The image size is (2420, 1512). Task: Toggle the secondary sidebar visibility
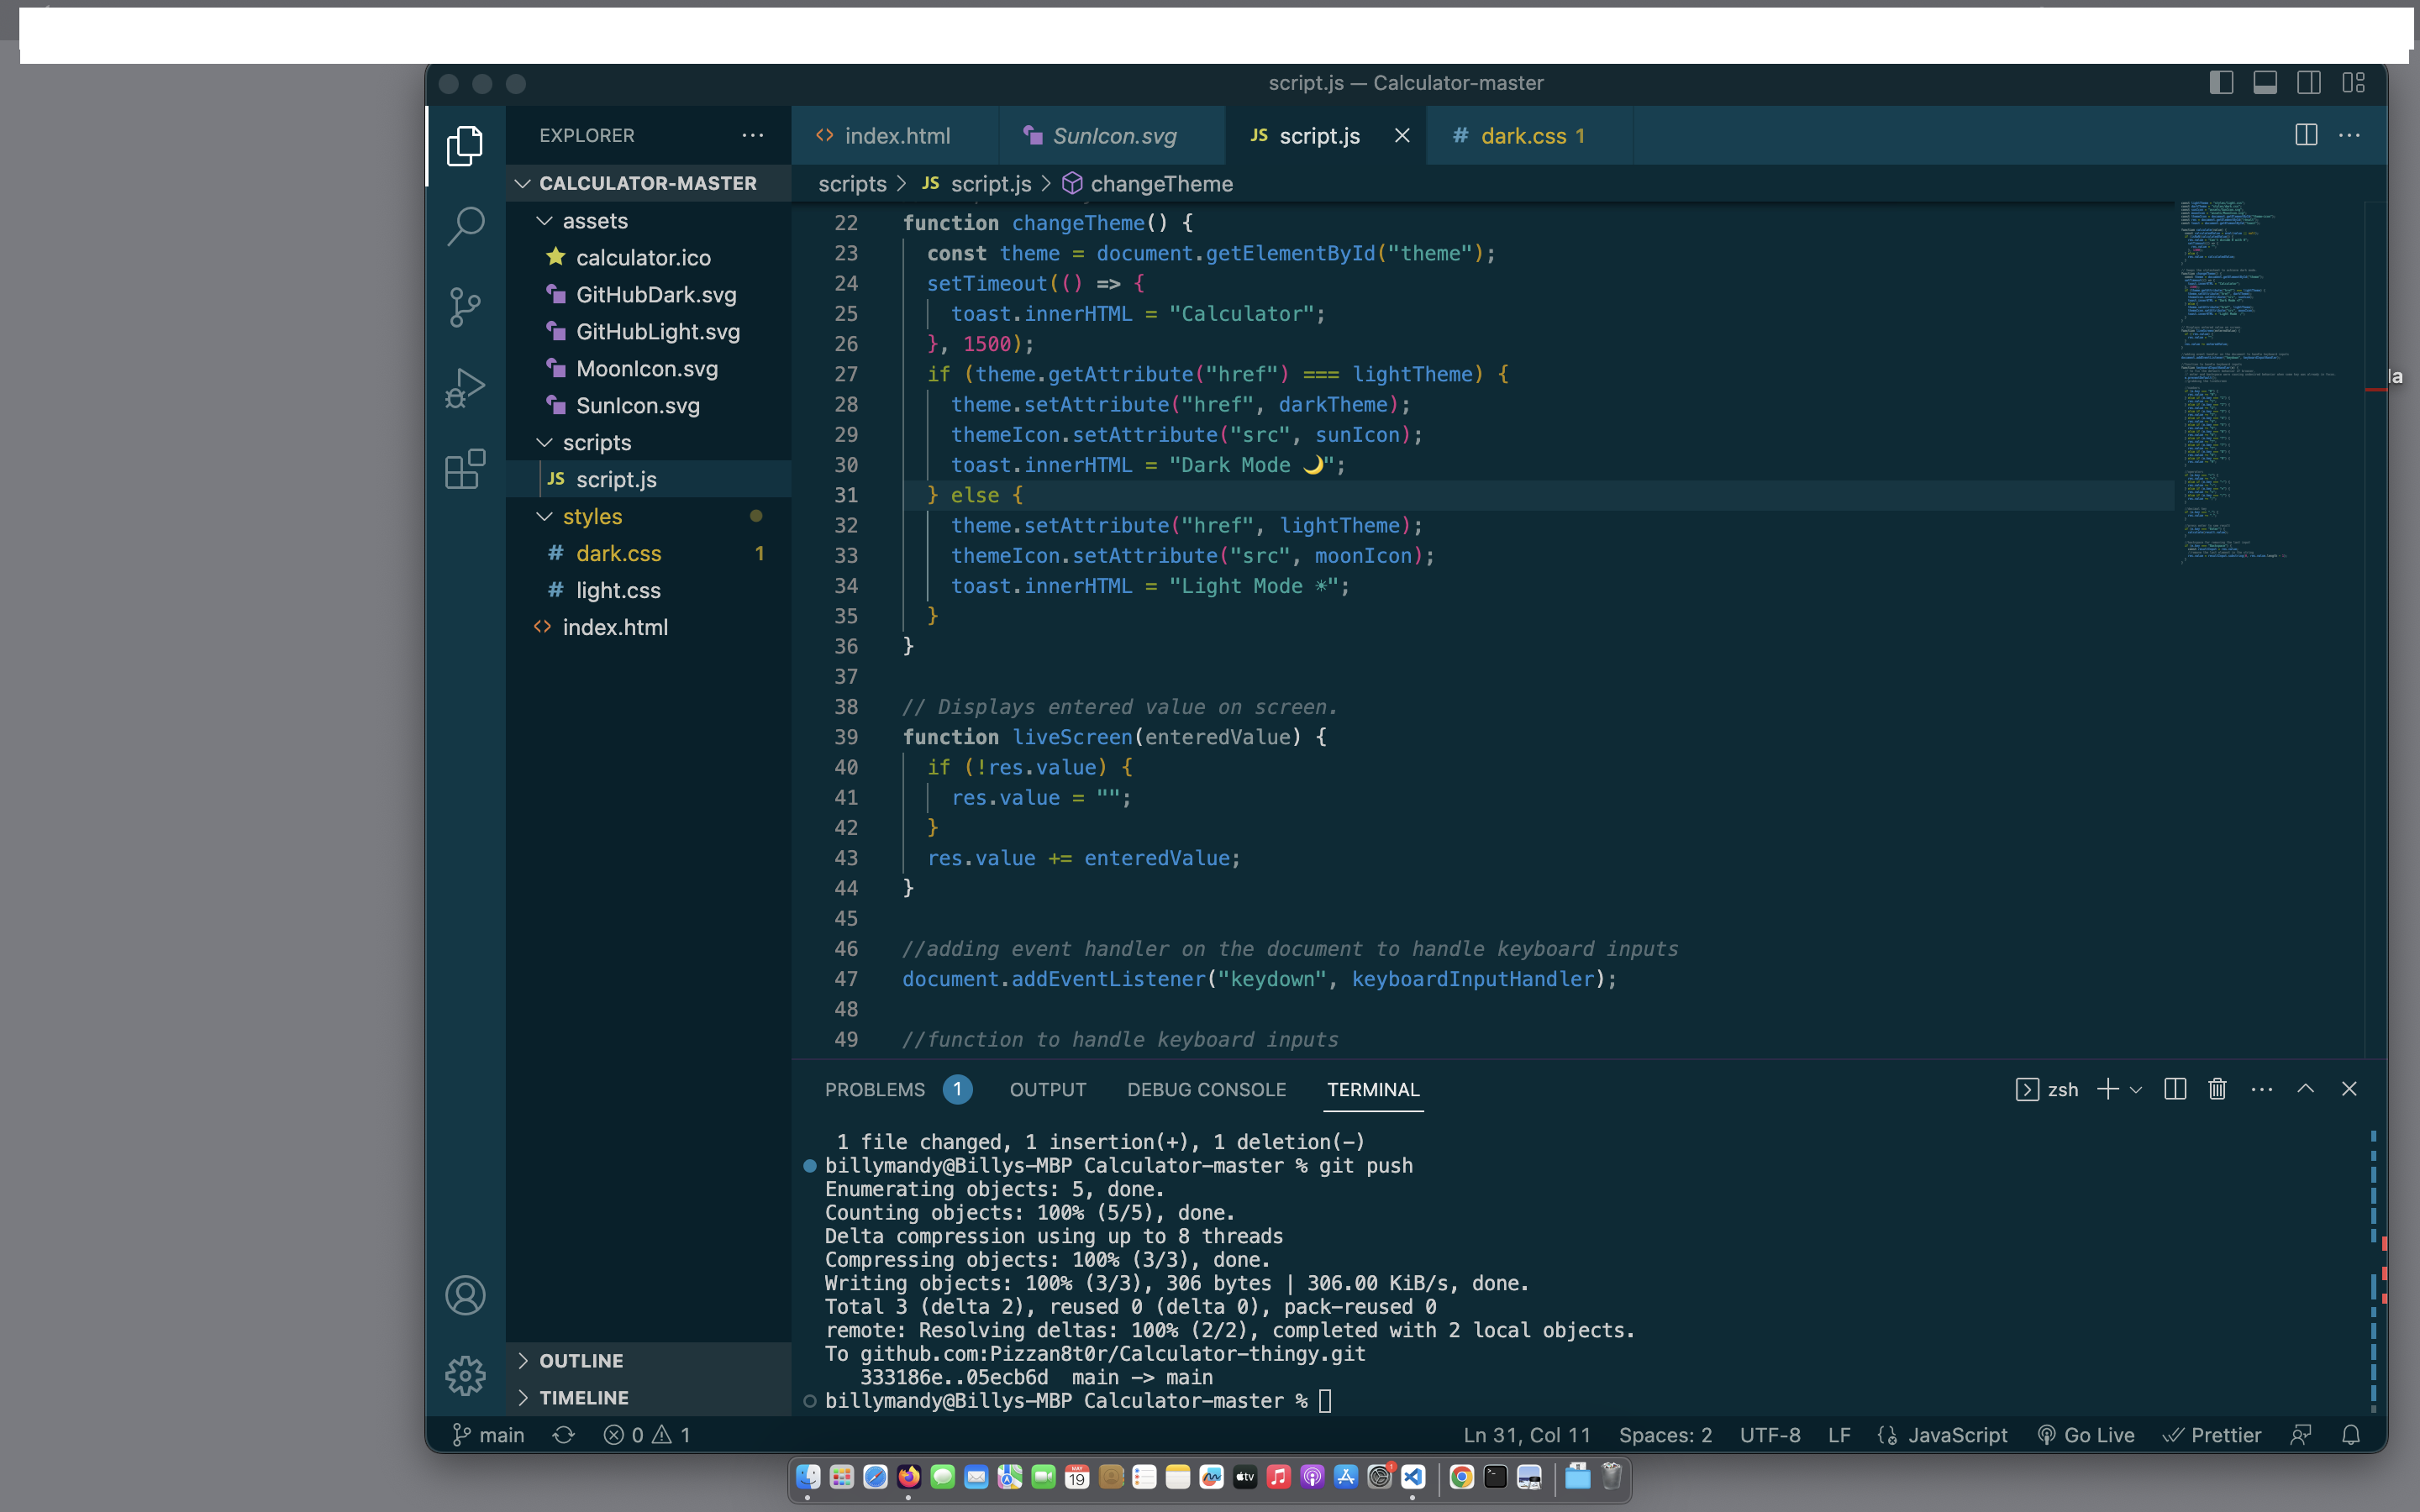[x=2309, y=82]
